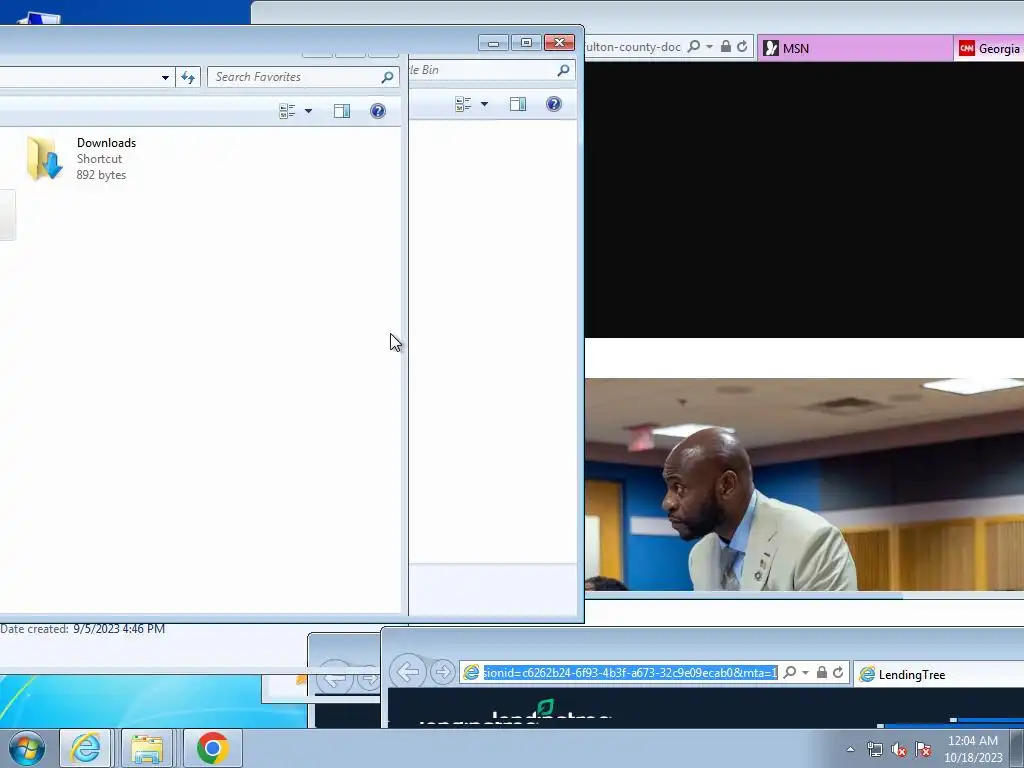Click the black video area in browser

coord(804,199)
